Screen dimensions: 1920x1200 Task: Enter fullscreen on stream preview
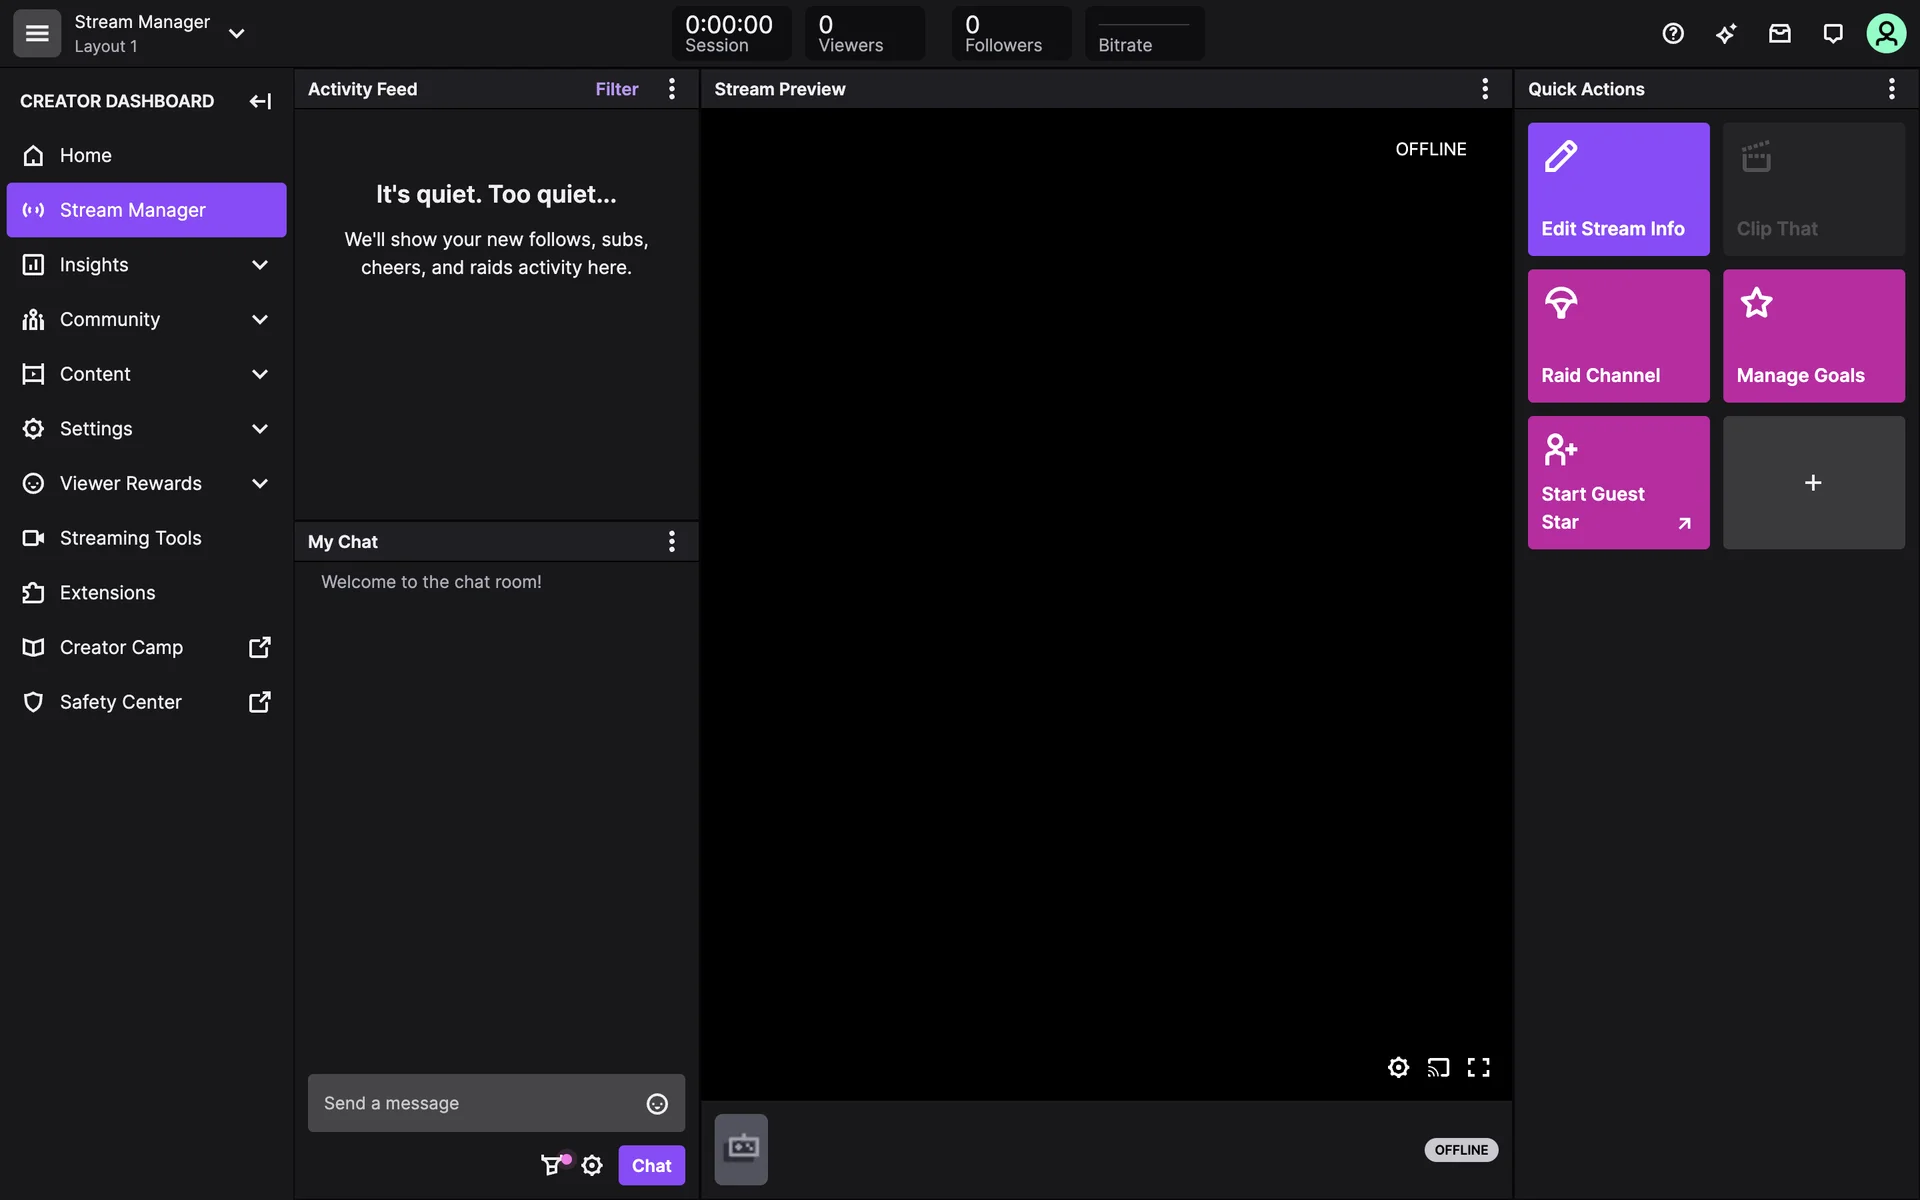click(x=1478, y=1067)
